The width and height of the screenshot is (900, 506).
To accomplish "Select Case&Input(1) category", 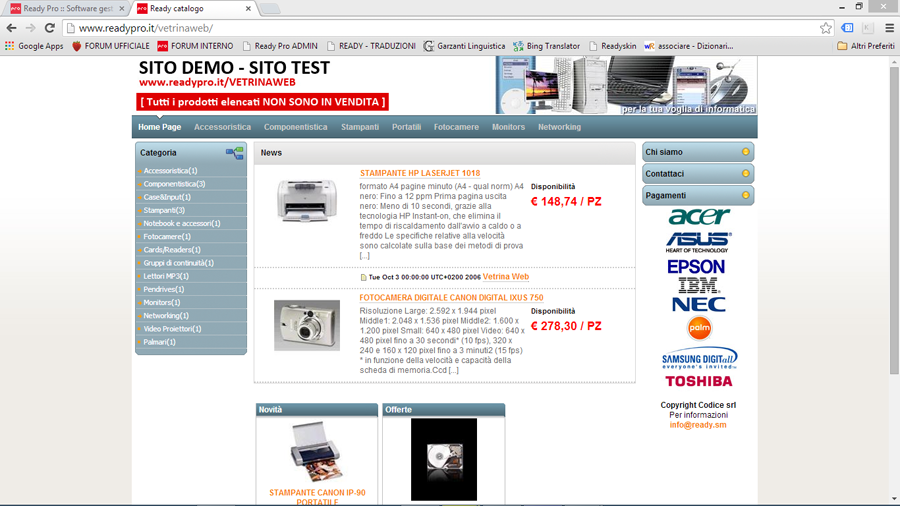I will point(167,197).
